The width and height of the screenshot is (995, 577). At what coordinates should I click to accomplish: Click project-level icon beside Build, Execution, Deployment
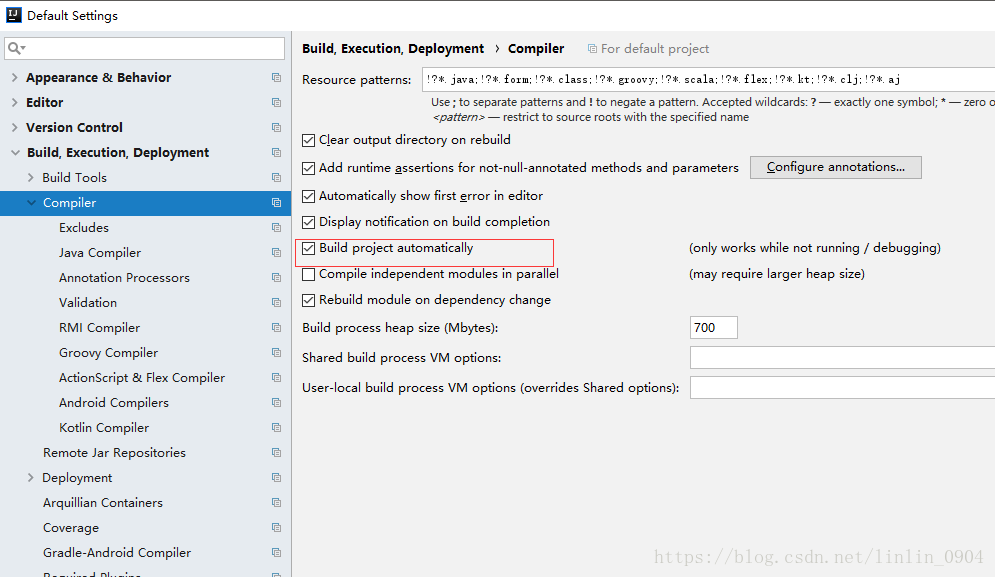pos(276,152)
